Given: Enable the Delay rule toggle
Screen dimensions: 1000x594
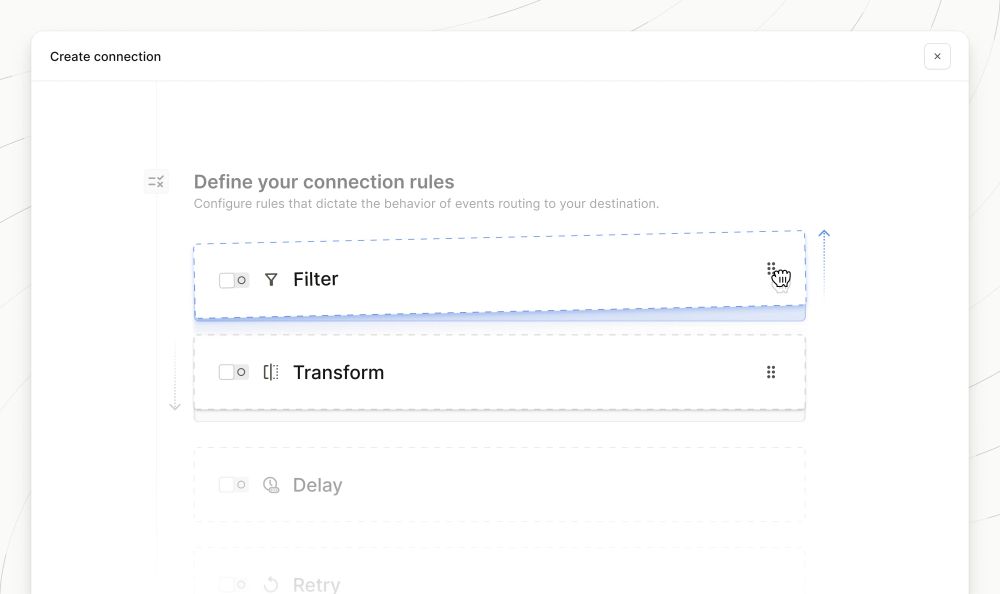Looking at the screenshot, I should point(233,485).
